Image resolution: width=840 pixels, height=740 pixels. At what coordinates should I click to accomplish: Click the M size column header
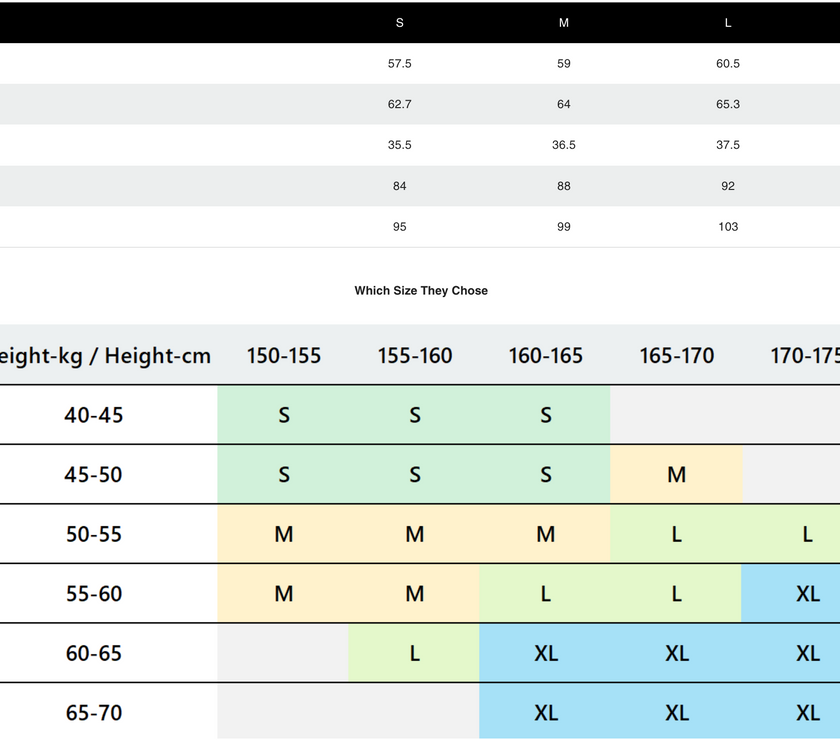(x=563, y=23)
